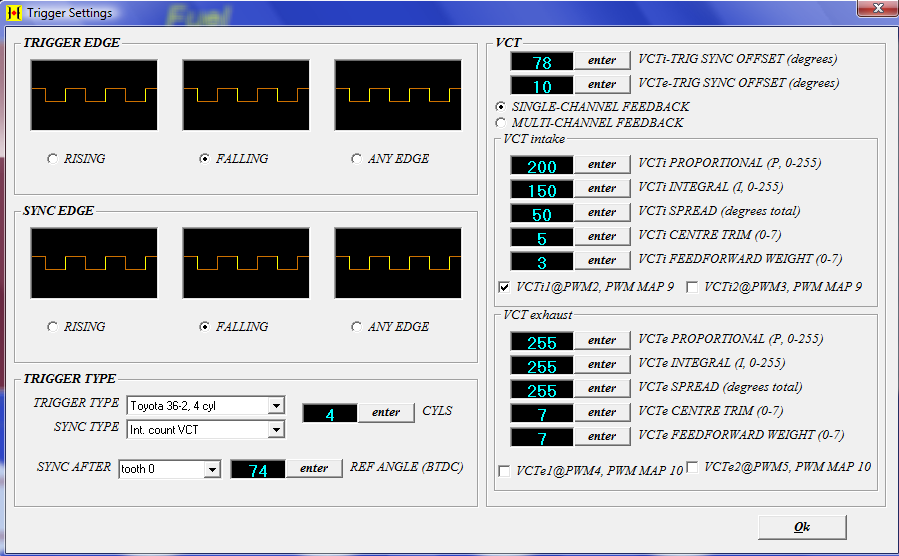The width and height of the screenshot is (899, 556).
Task: Click enter for VCTi FEEDFORWARD WEIGHT
Action: [602, 261]
